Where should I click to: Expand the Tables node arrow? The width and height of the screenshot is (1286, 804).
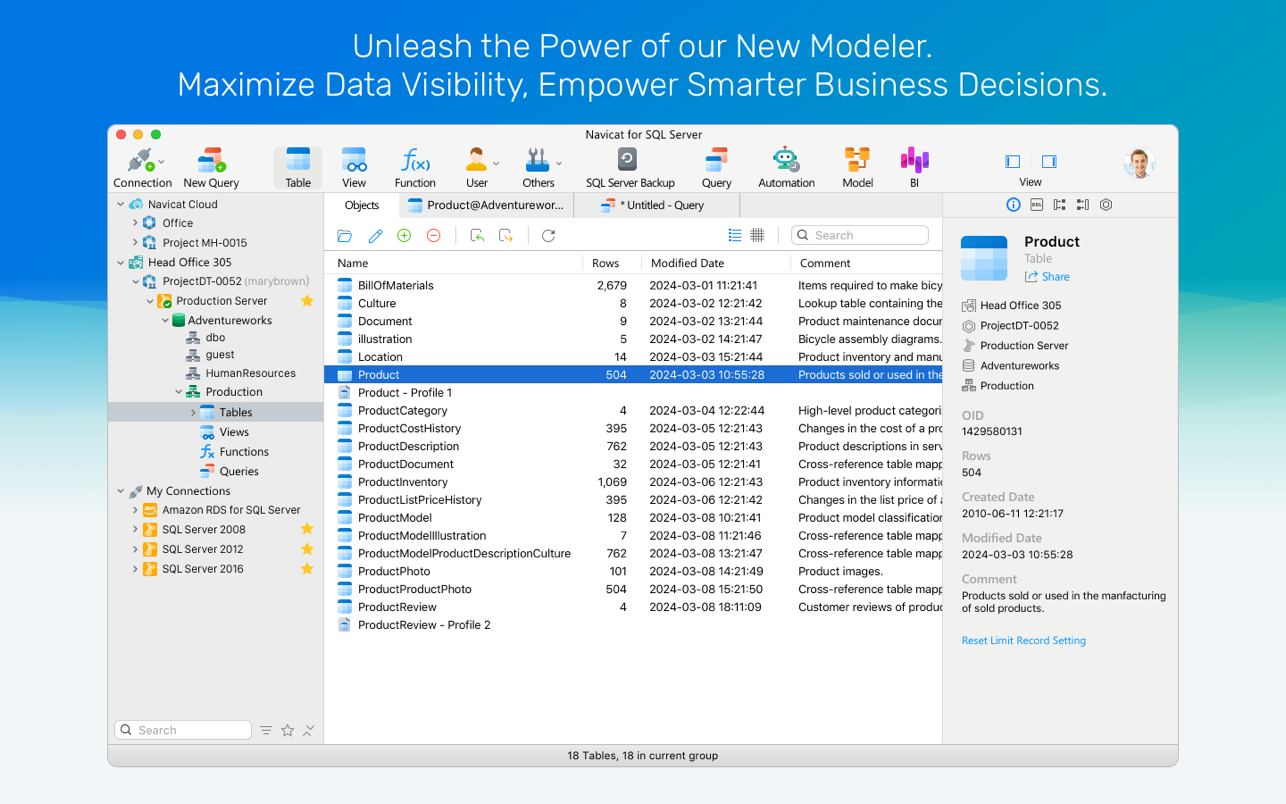(x=193, y=412)
